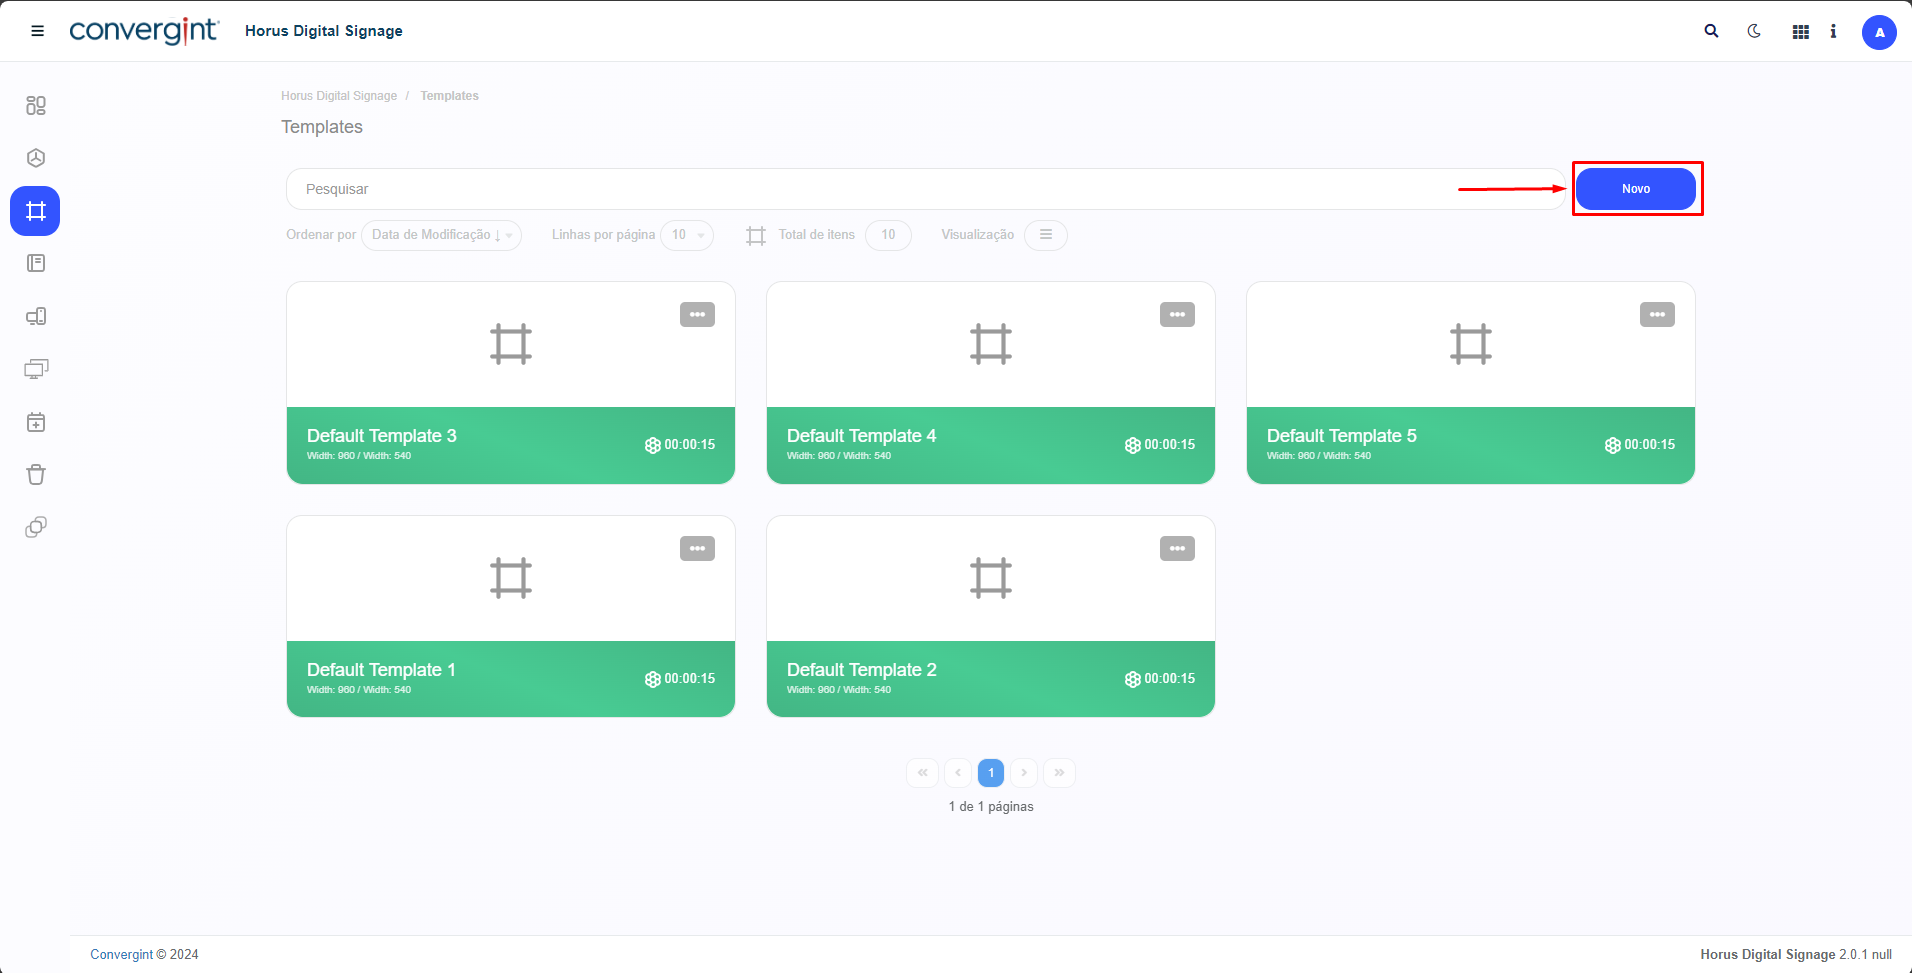Click the info icon in header

(1833, 32)
